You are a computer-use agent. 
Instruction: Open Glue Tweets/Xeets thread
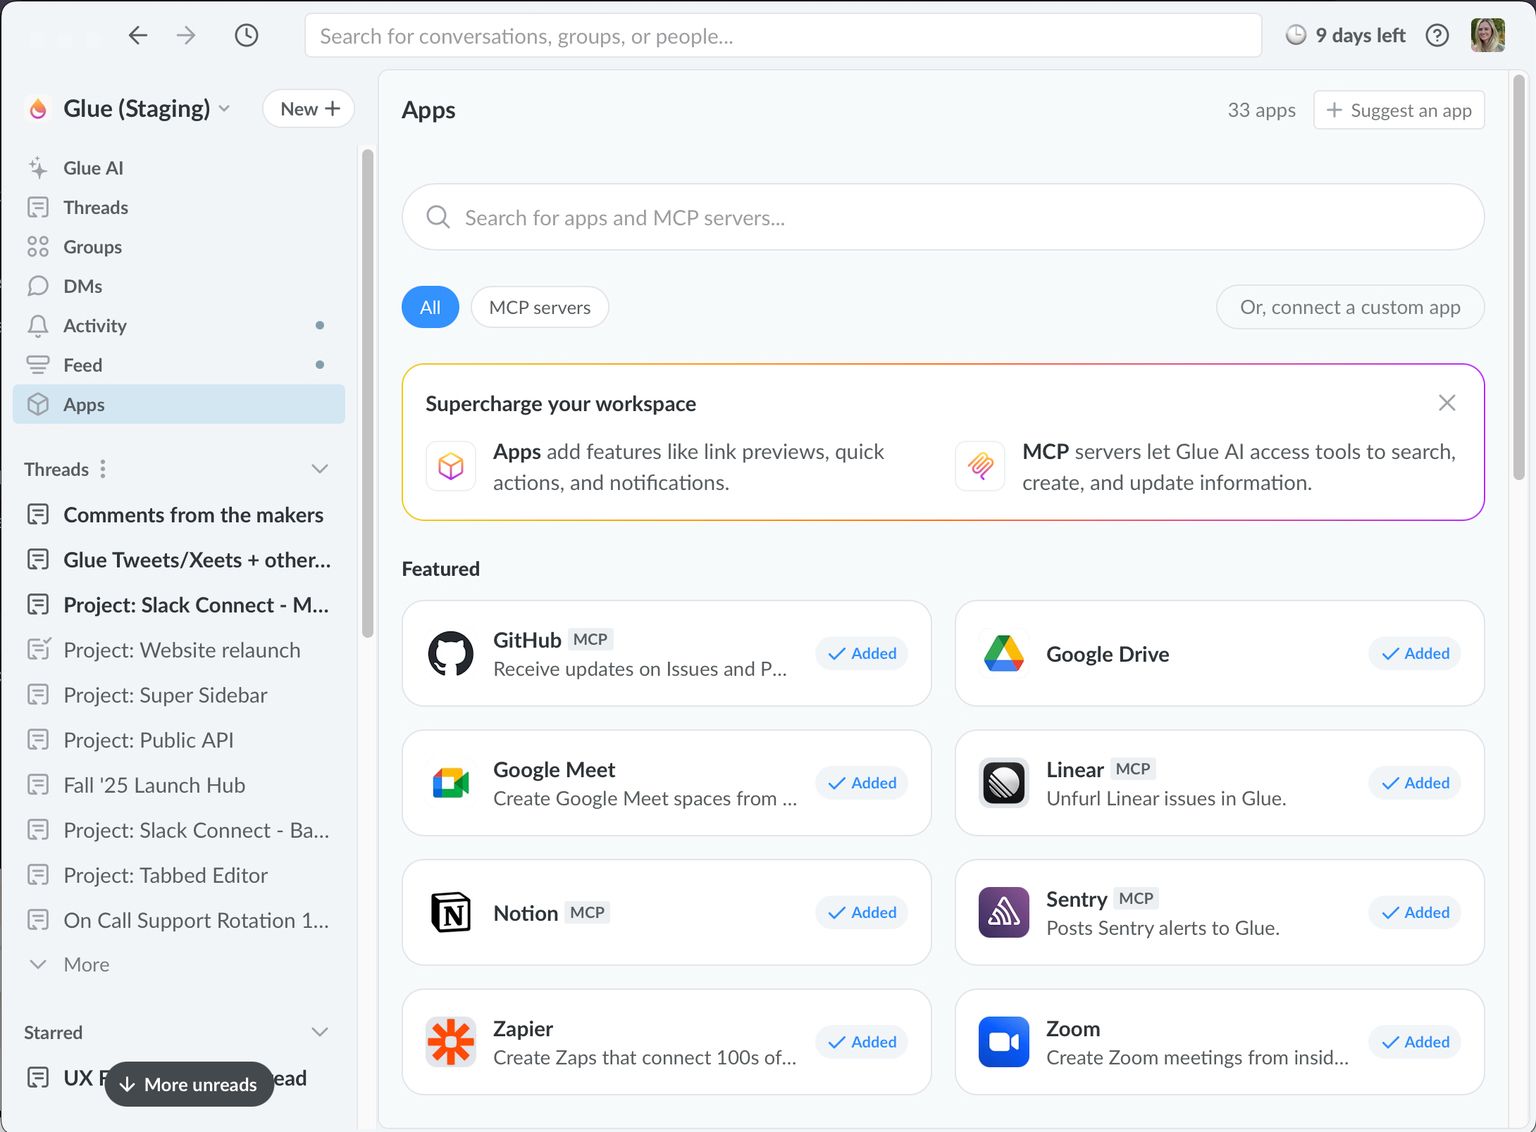[x=179, y=560]
